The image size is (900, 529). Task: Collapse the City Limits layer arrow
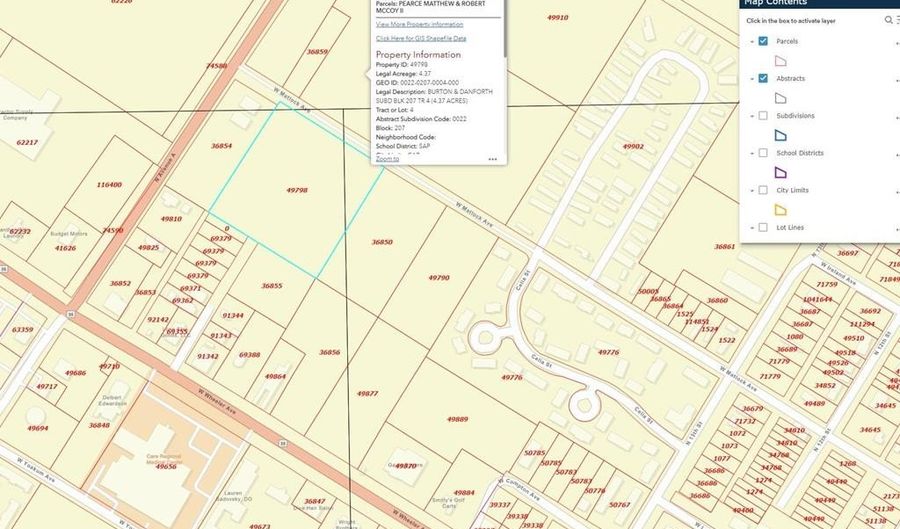(x=751, y=190)
